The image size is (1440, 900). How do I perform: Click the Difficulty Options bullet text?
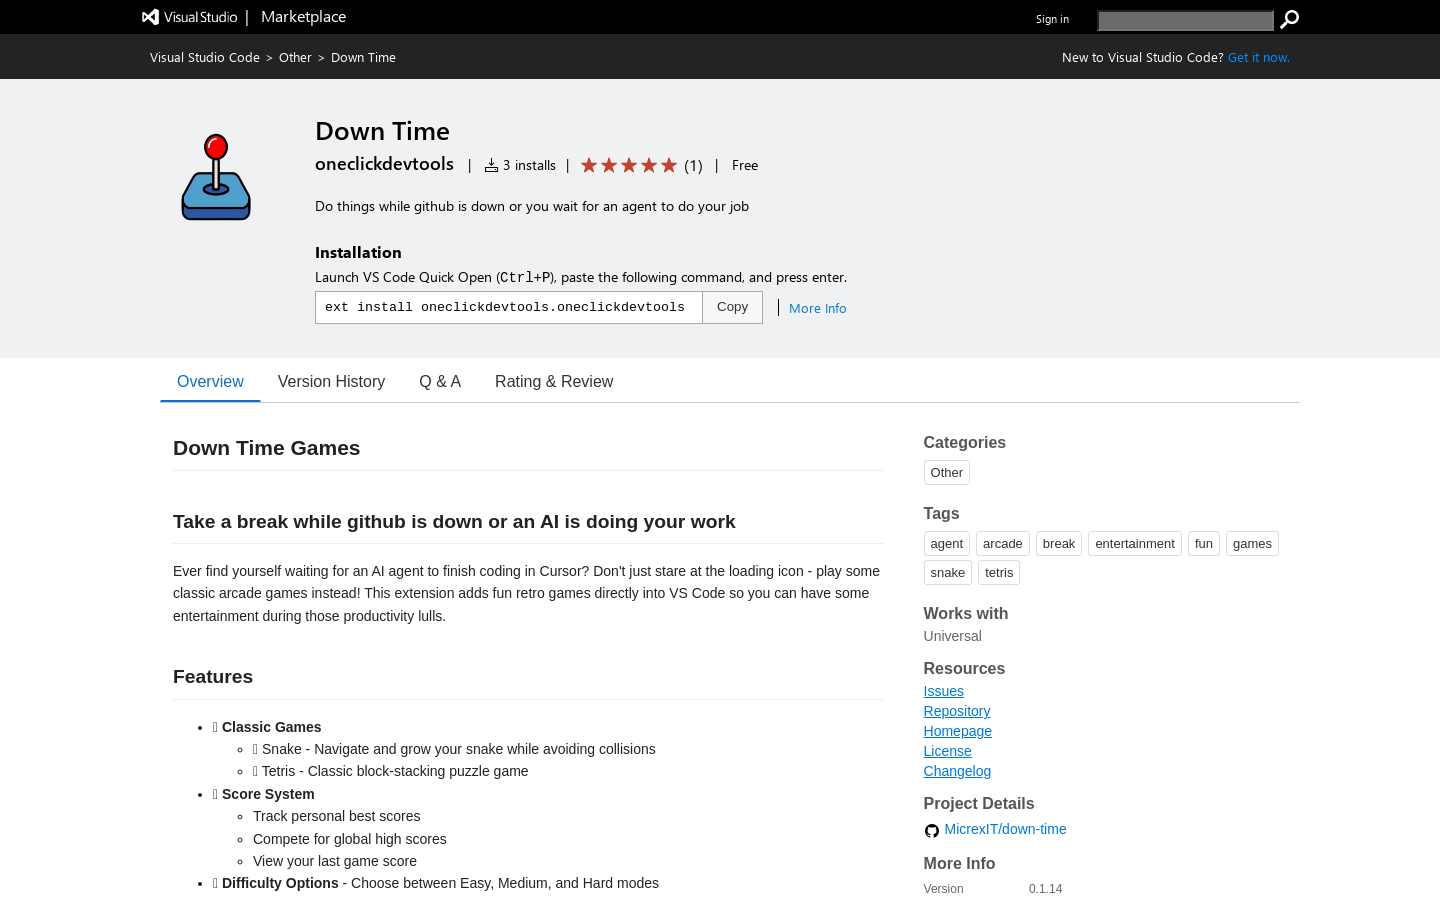(280, 883)
